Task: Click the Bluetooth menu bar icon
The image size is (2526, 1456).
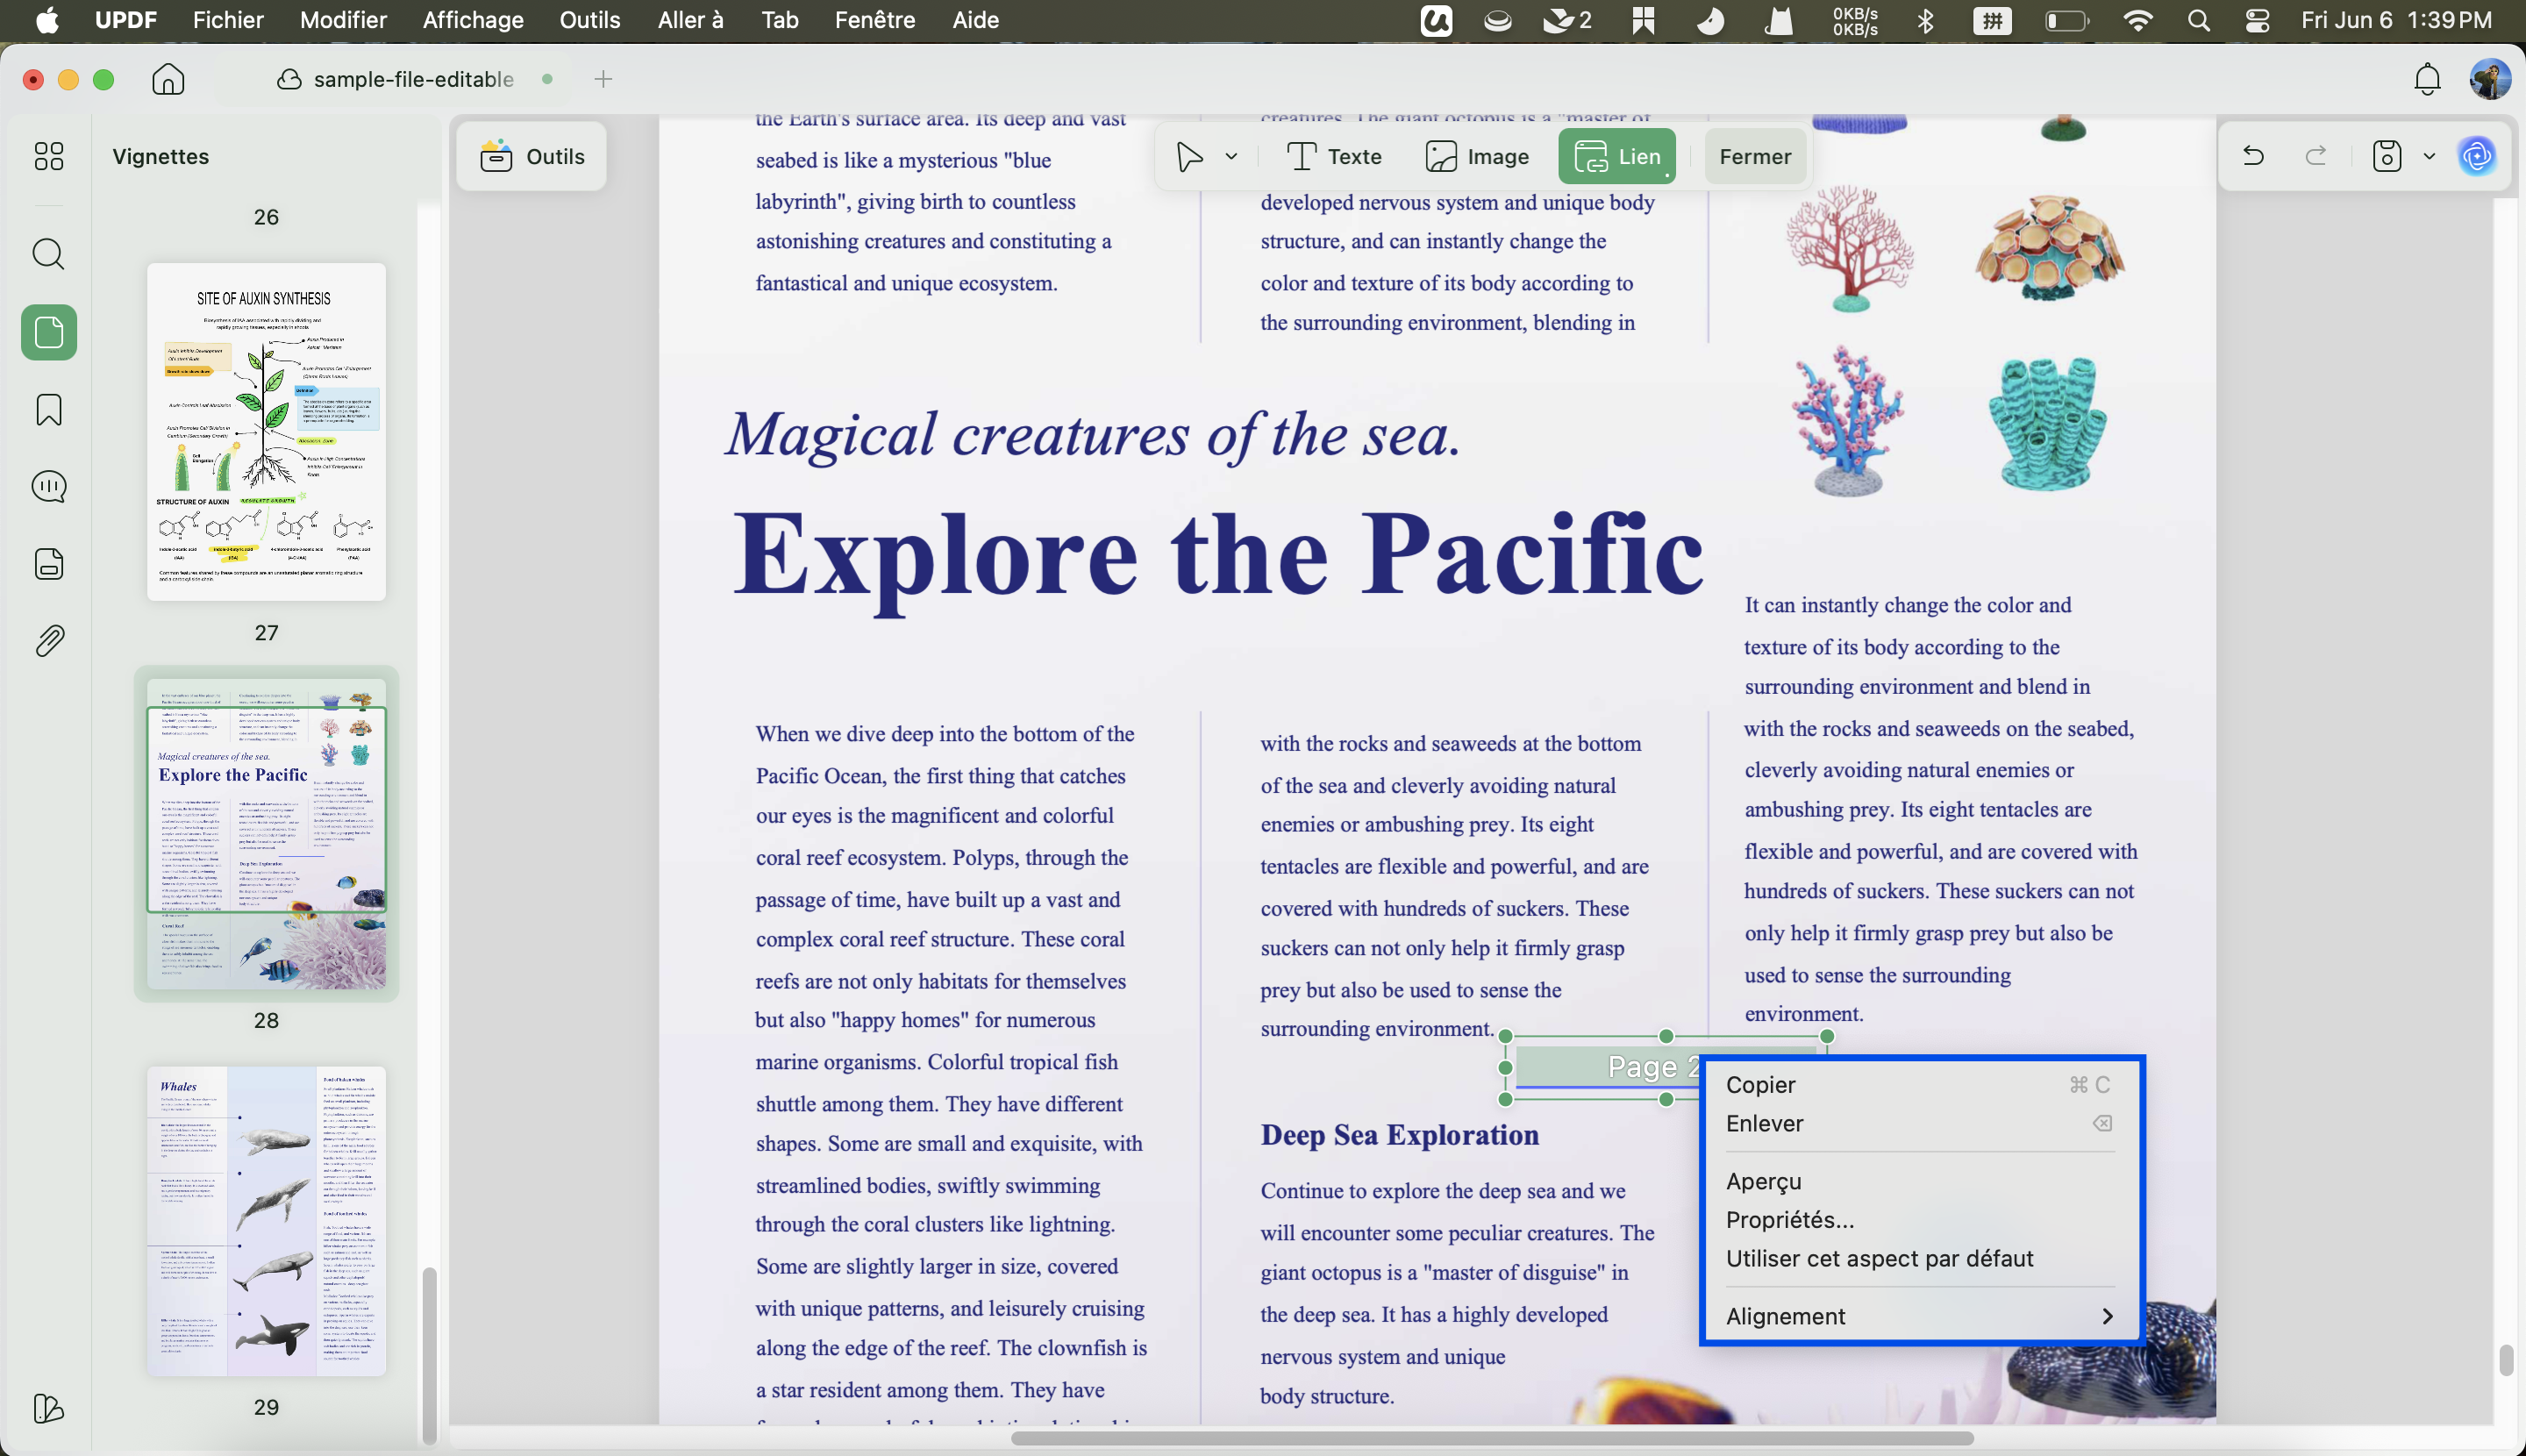Action: (1925, 20)
